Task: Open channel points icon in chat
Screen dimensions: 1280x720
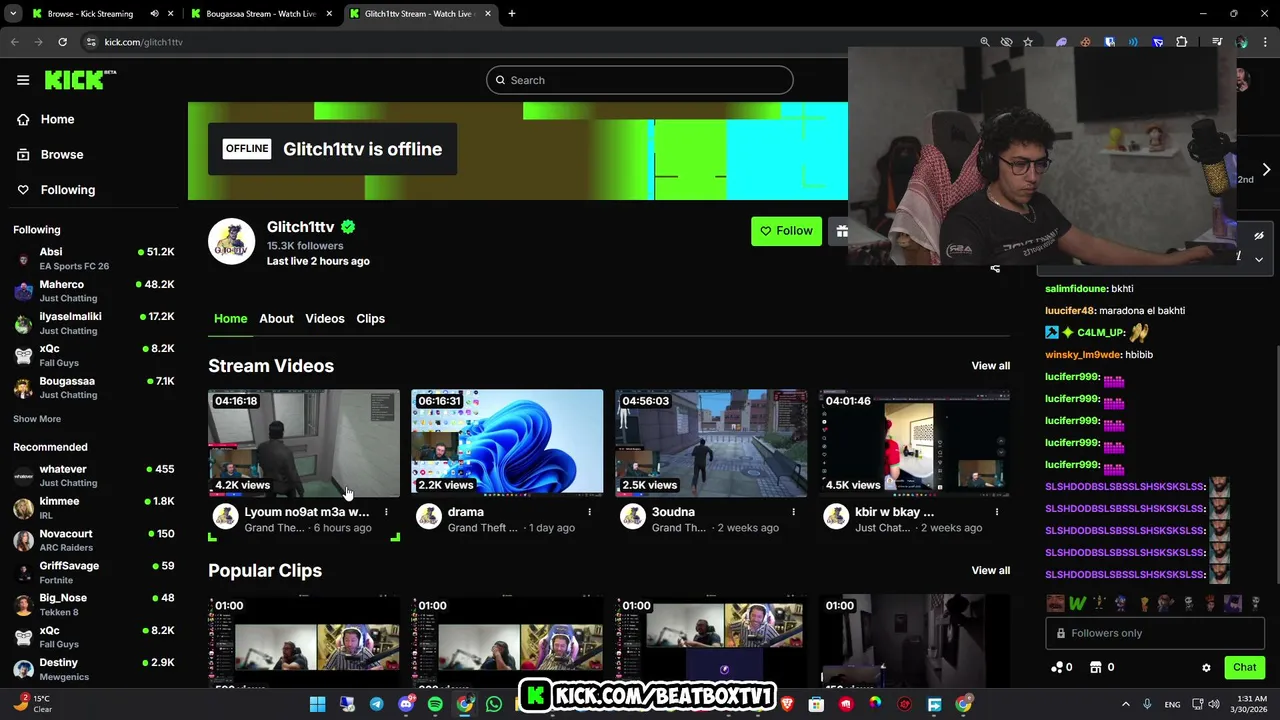Action: coord(1057,667)
